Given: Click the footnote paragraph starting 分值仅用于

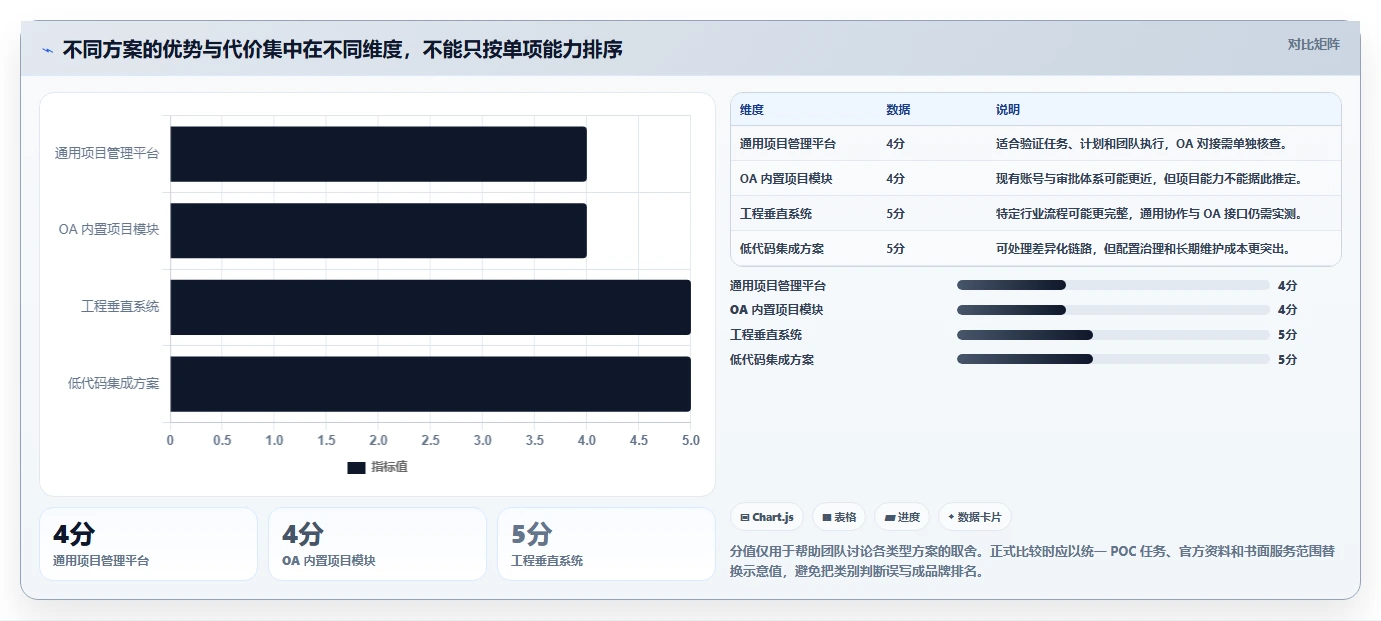Looking at the screenshot, I should click(1033, 562).
